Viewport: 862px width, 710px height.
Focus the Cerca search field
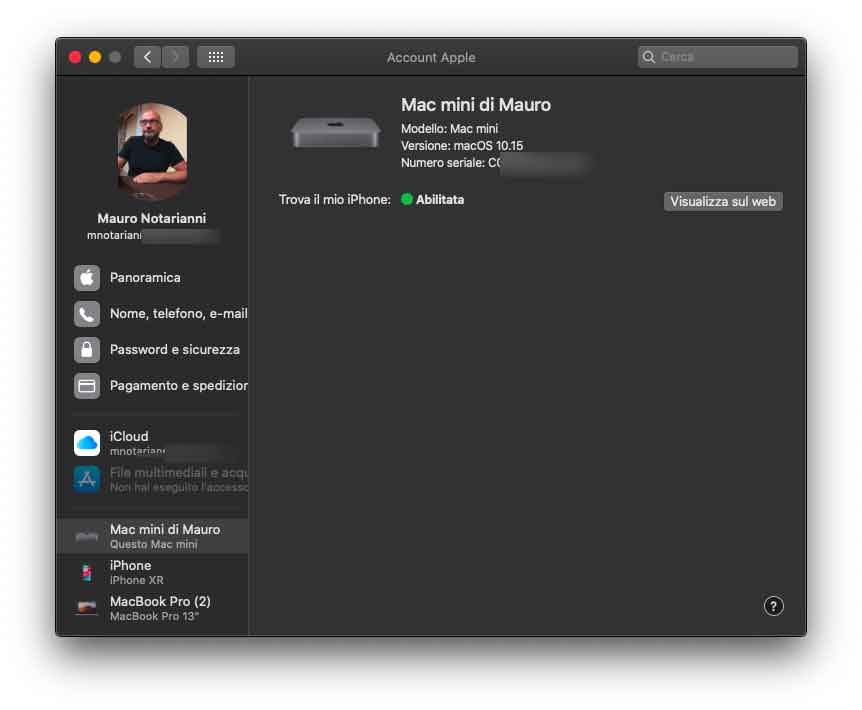(717, 57)
